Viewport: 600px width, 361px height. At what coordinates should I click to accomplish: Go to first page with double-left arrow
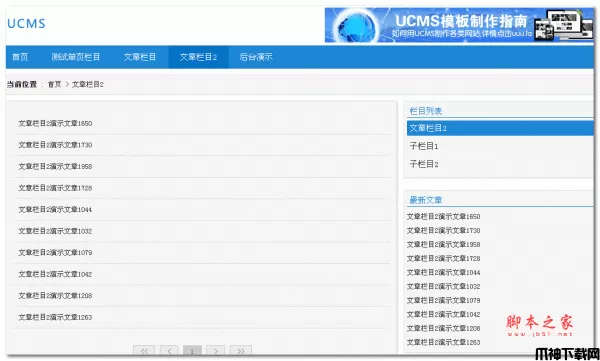pos(144,351)
